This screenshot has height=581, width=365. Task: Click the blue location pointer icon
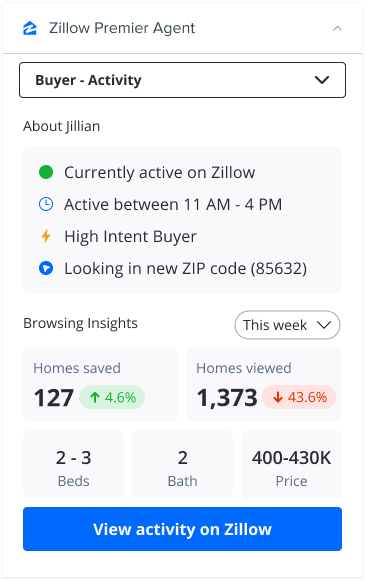click(46, 268)
